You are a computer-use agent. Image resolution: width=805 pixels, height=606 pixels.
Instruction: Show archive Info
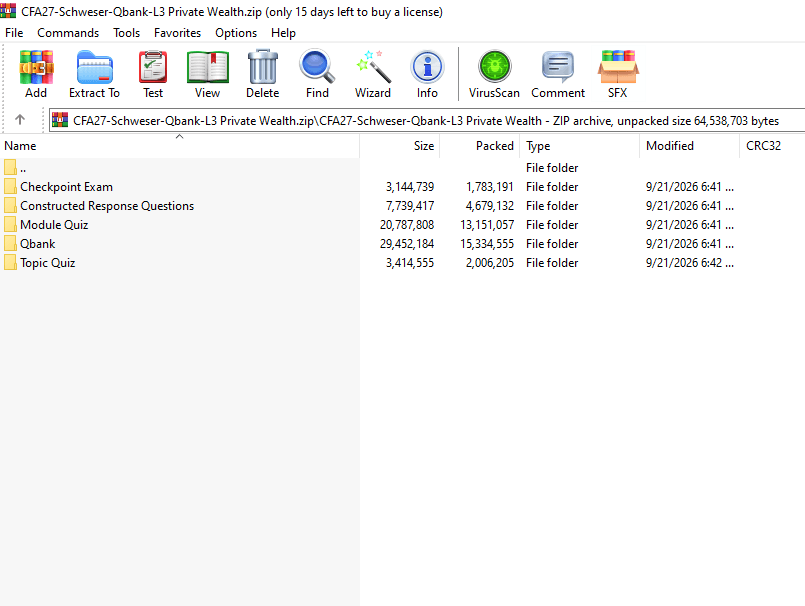point(427,73)
